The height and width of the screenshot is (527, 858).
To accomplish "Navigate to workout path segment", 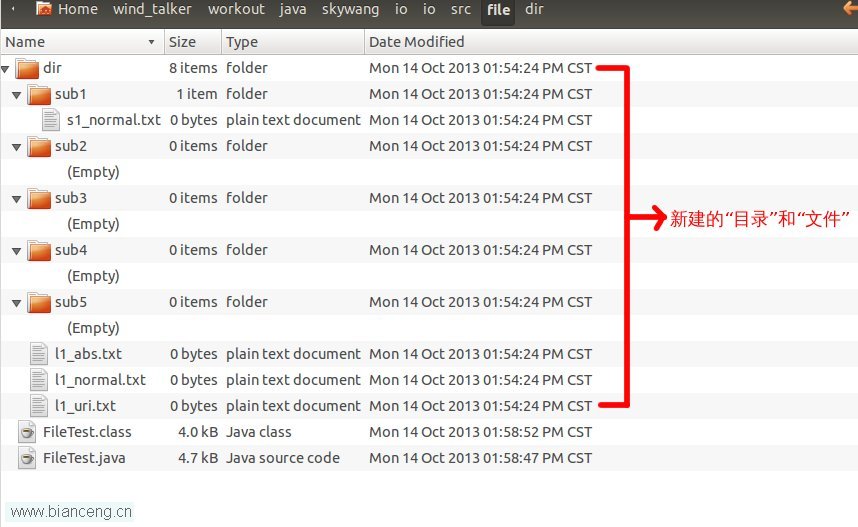I will pos(236,9).
